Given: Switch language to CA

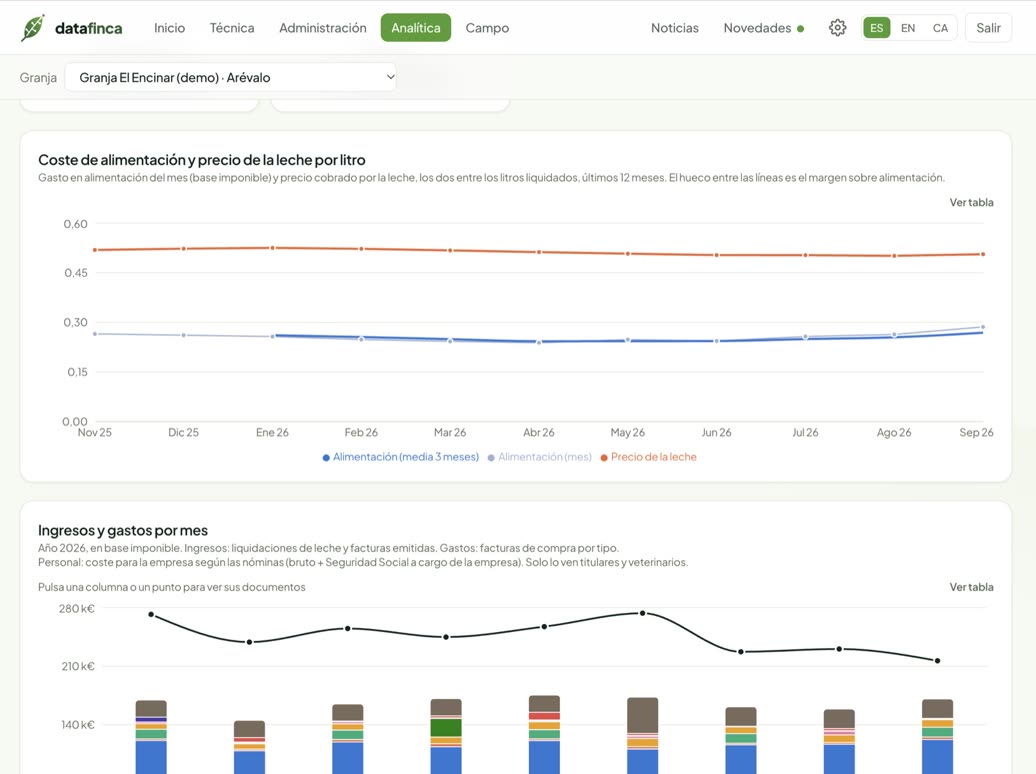Looking at the screenshot, I should tap(940, 28).
